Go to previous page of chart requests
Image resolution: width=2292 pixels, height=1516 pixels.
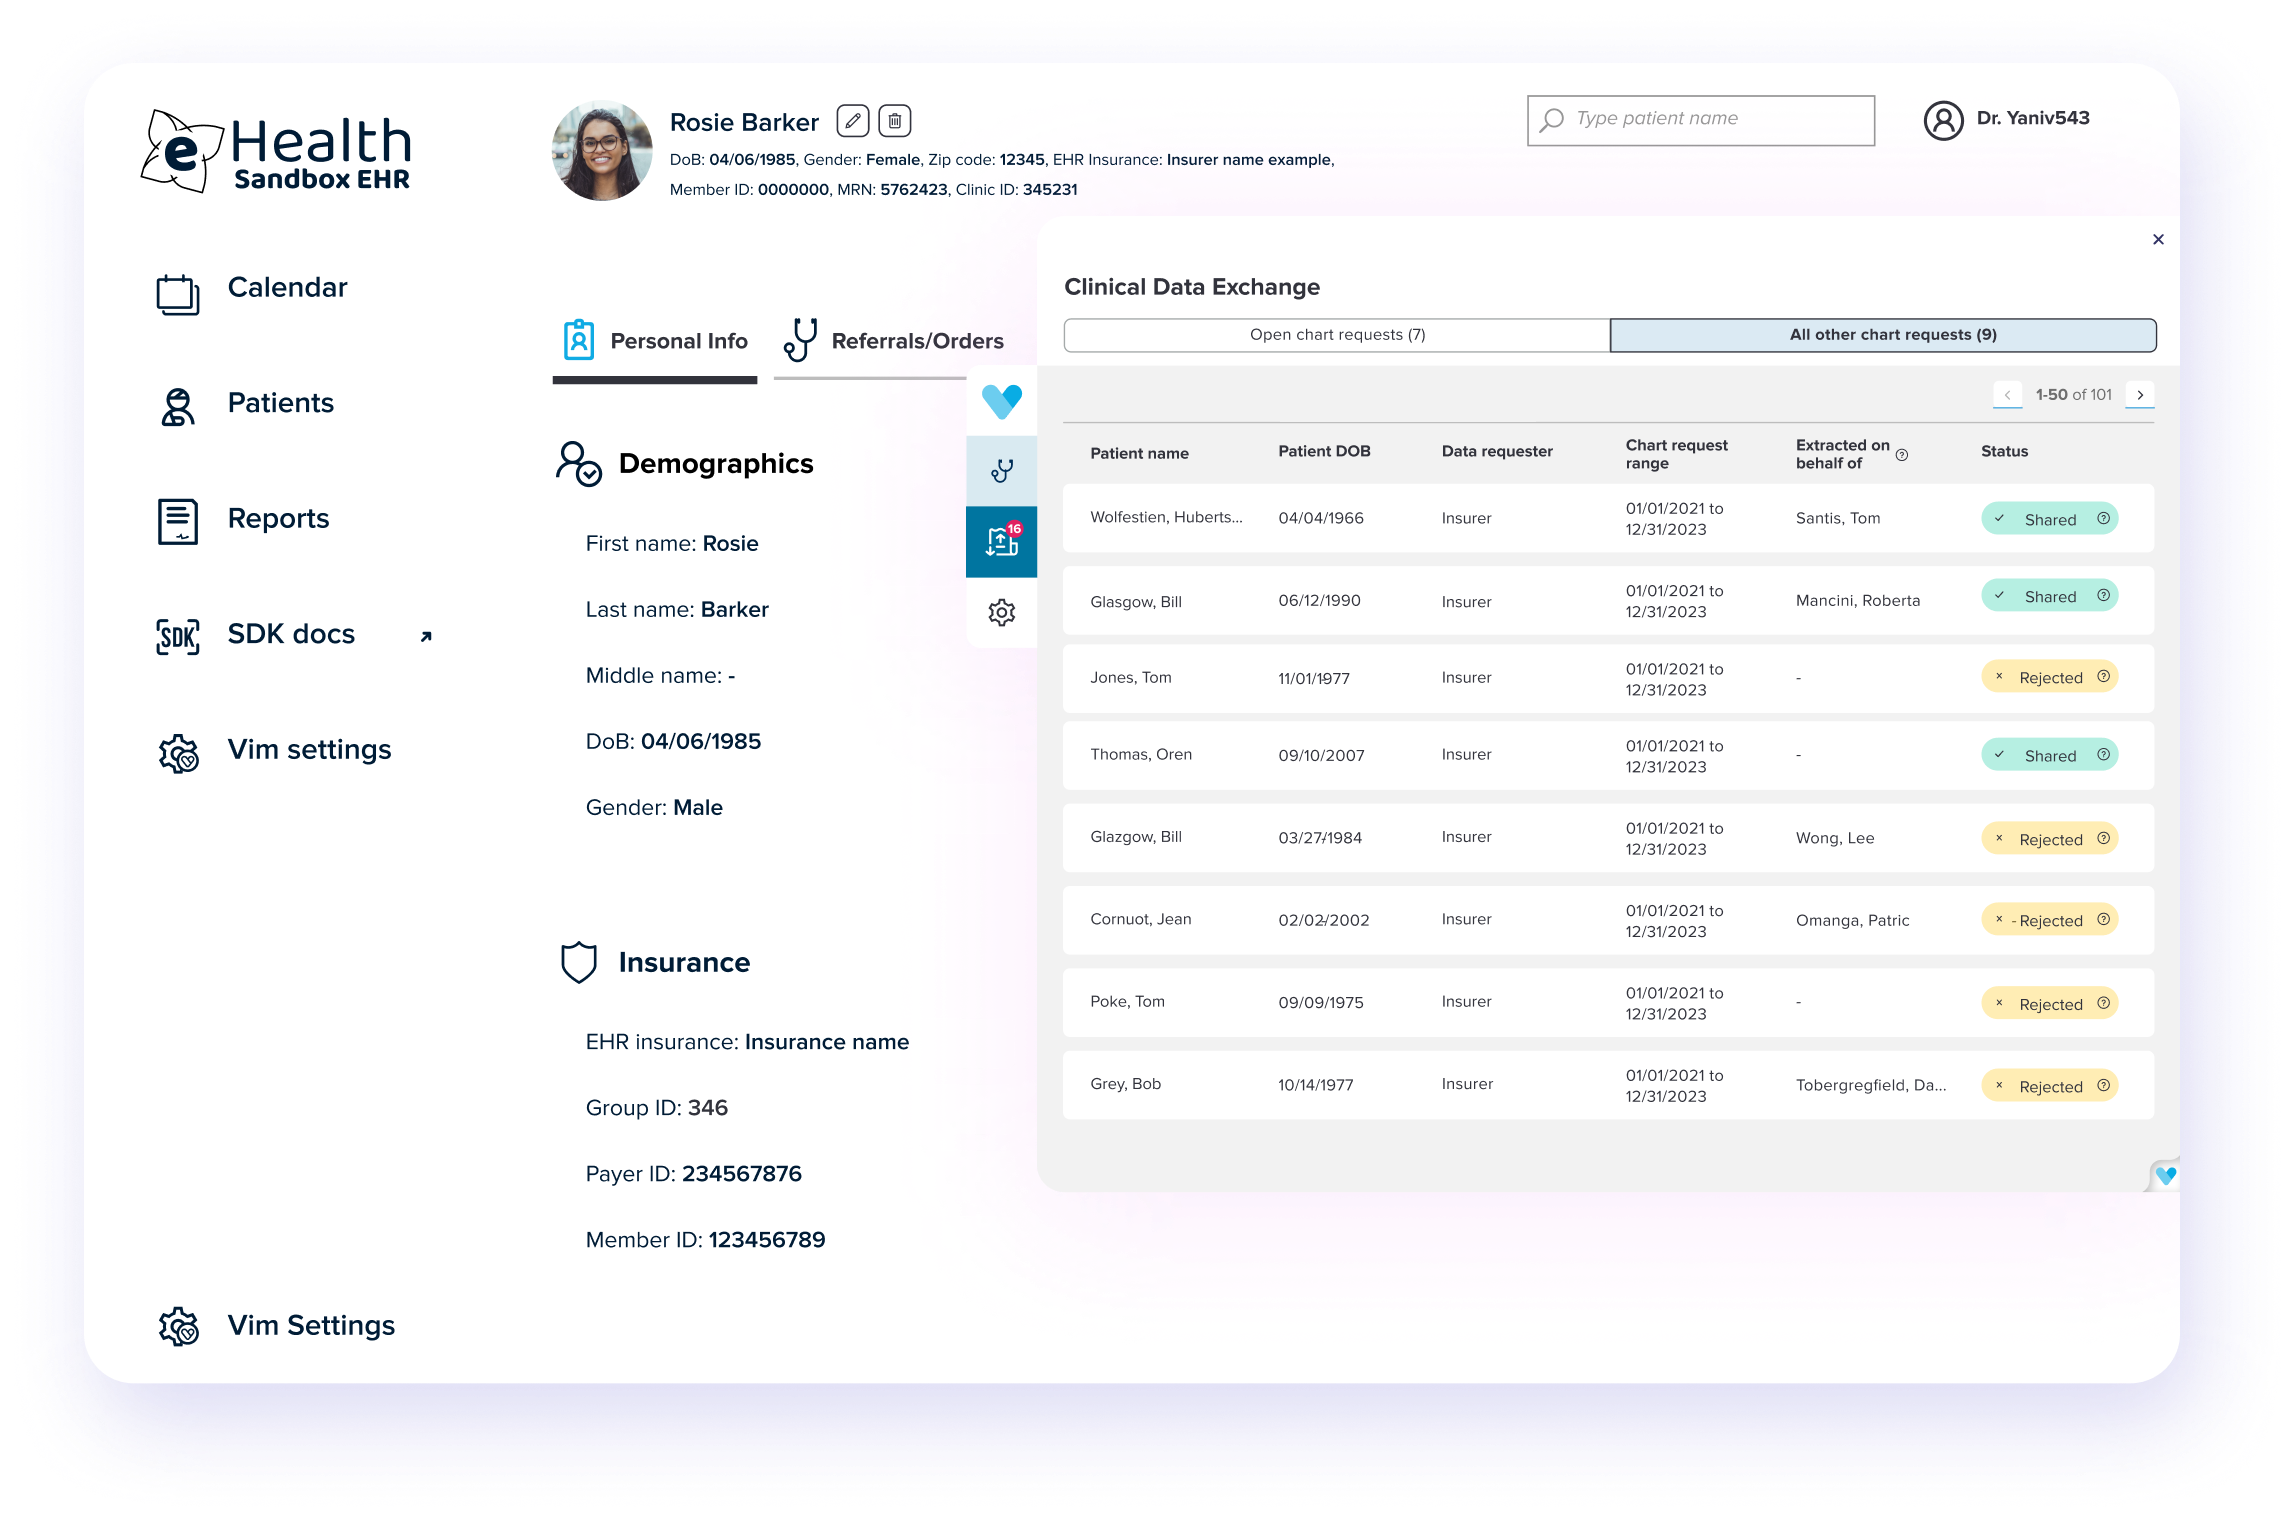[2007, 395]
